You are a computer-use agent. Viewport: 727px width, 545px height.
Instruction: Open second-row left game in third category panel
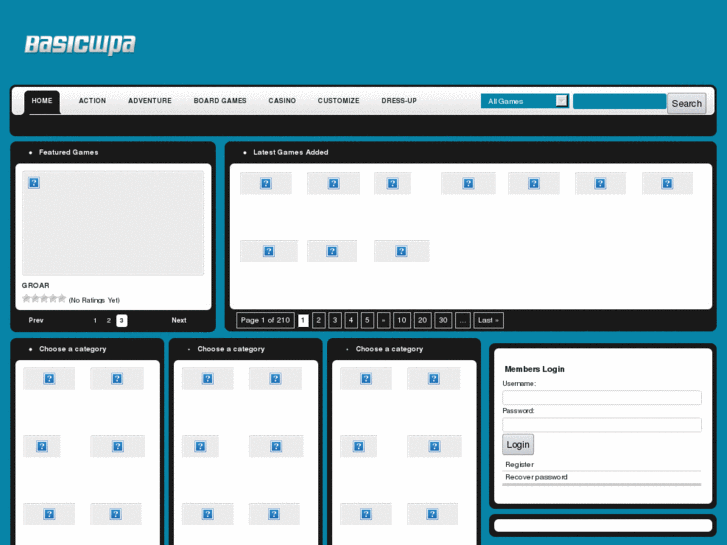(x=358, y=446)
